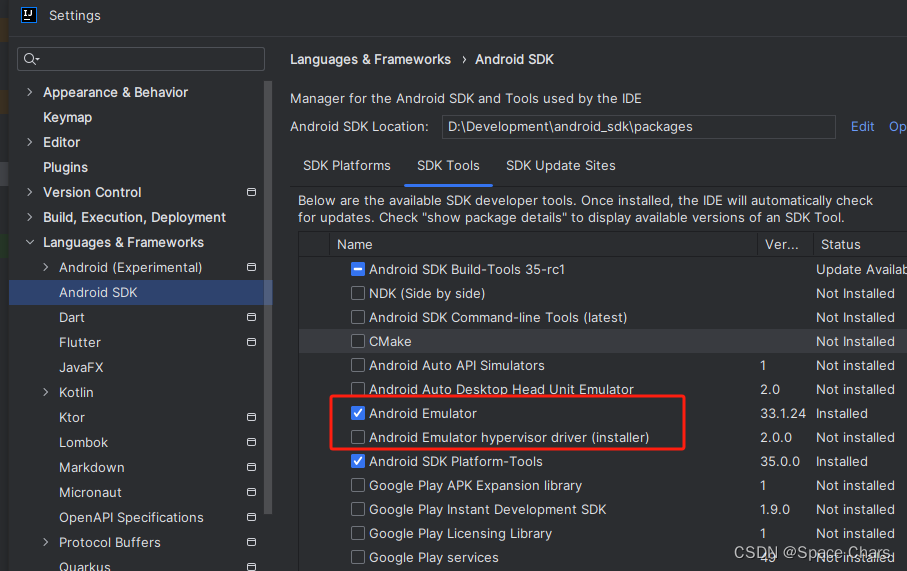Open Flutter settings page
907x571 pixels.
click(x=80, y=342)
